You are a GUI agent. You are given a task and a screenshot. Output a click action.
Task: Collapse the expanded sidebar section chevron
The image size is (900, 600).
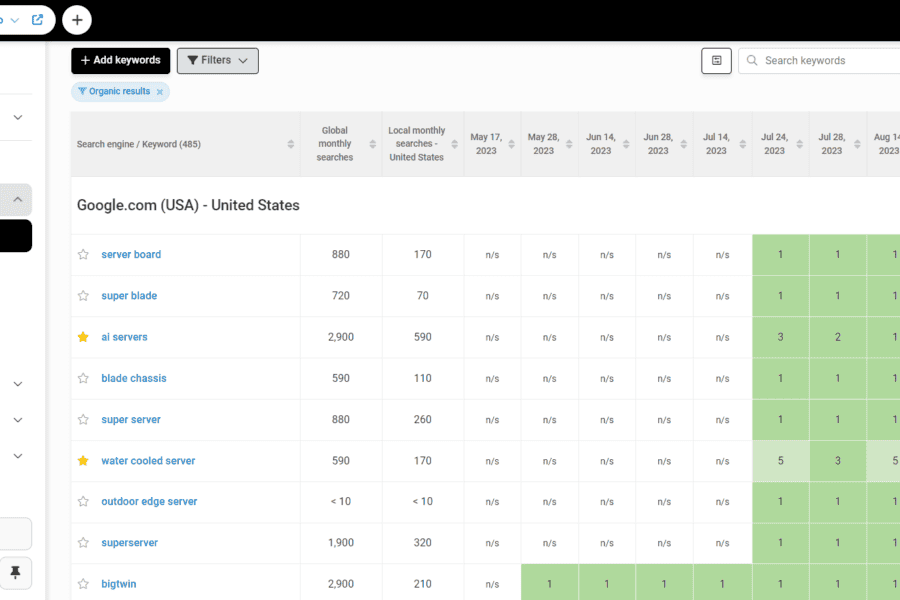coord(17,200)
